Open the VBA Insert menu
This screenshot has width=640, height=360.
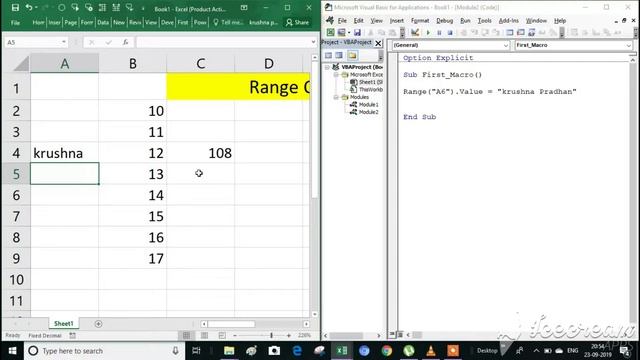pos(396,20)
